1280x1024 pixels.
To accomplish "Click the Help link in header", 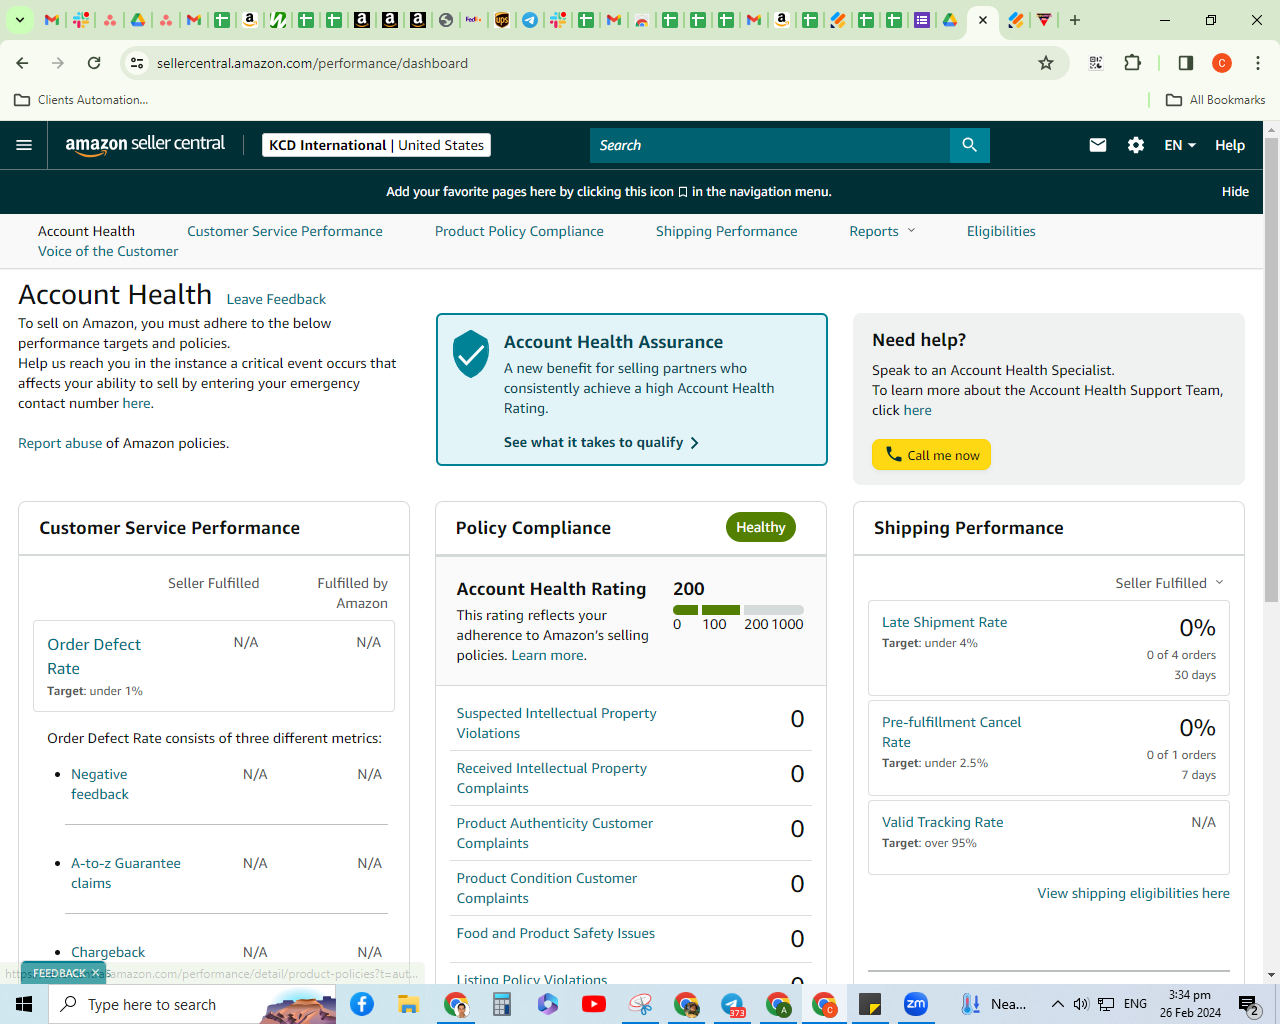I will (1230, 145).
